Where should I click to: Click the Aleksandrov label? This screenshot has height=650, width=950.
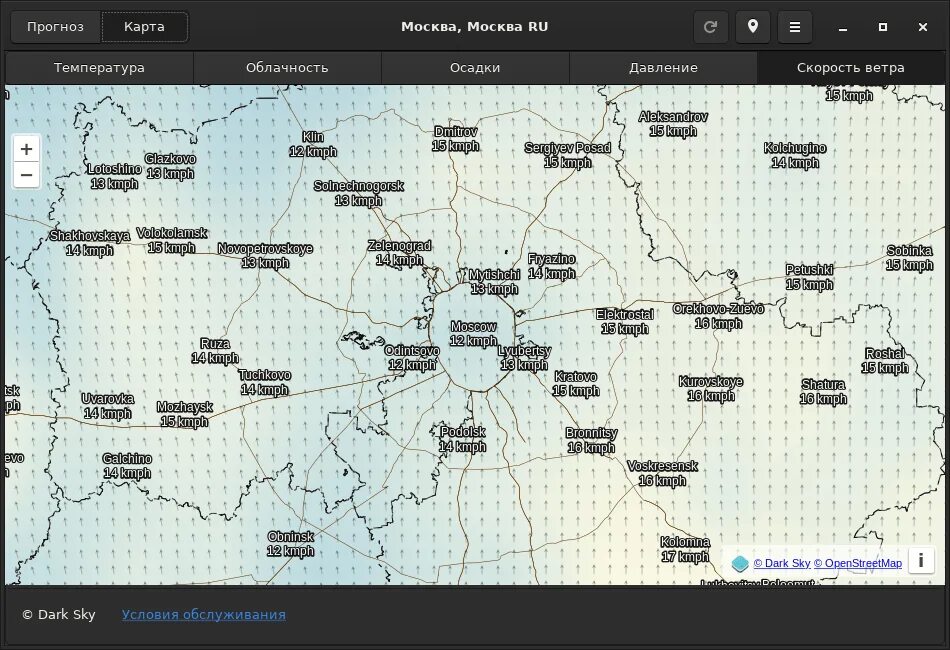pos(673,124)
